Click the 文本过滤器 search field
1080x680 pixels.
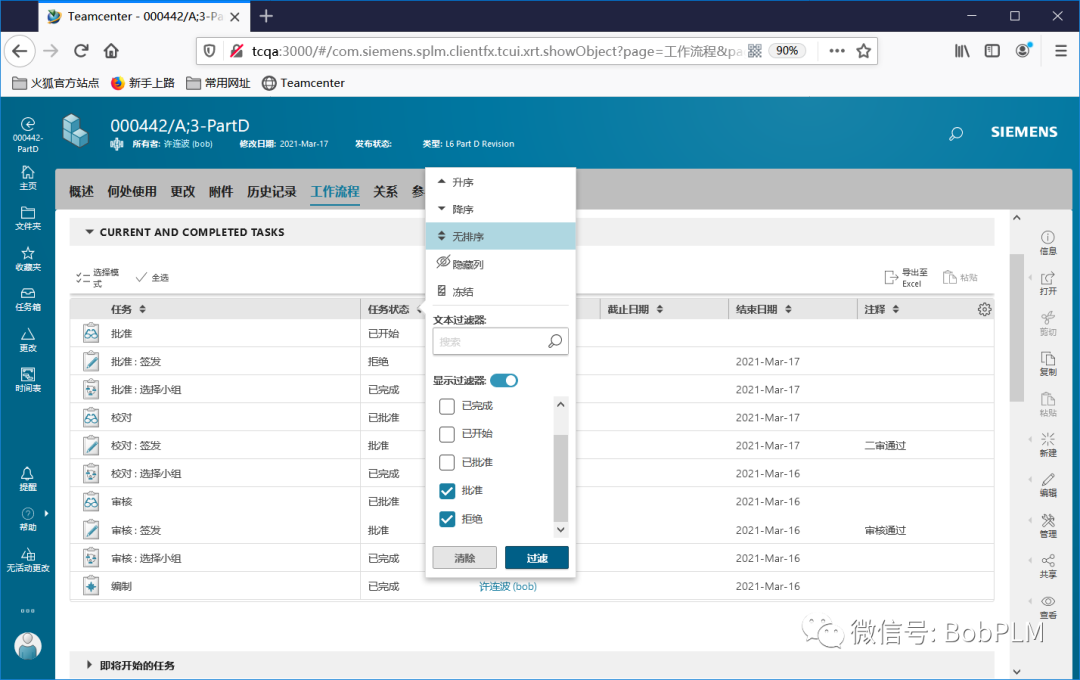(500, 341)
